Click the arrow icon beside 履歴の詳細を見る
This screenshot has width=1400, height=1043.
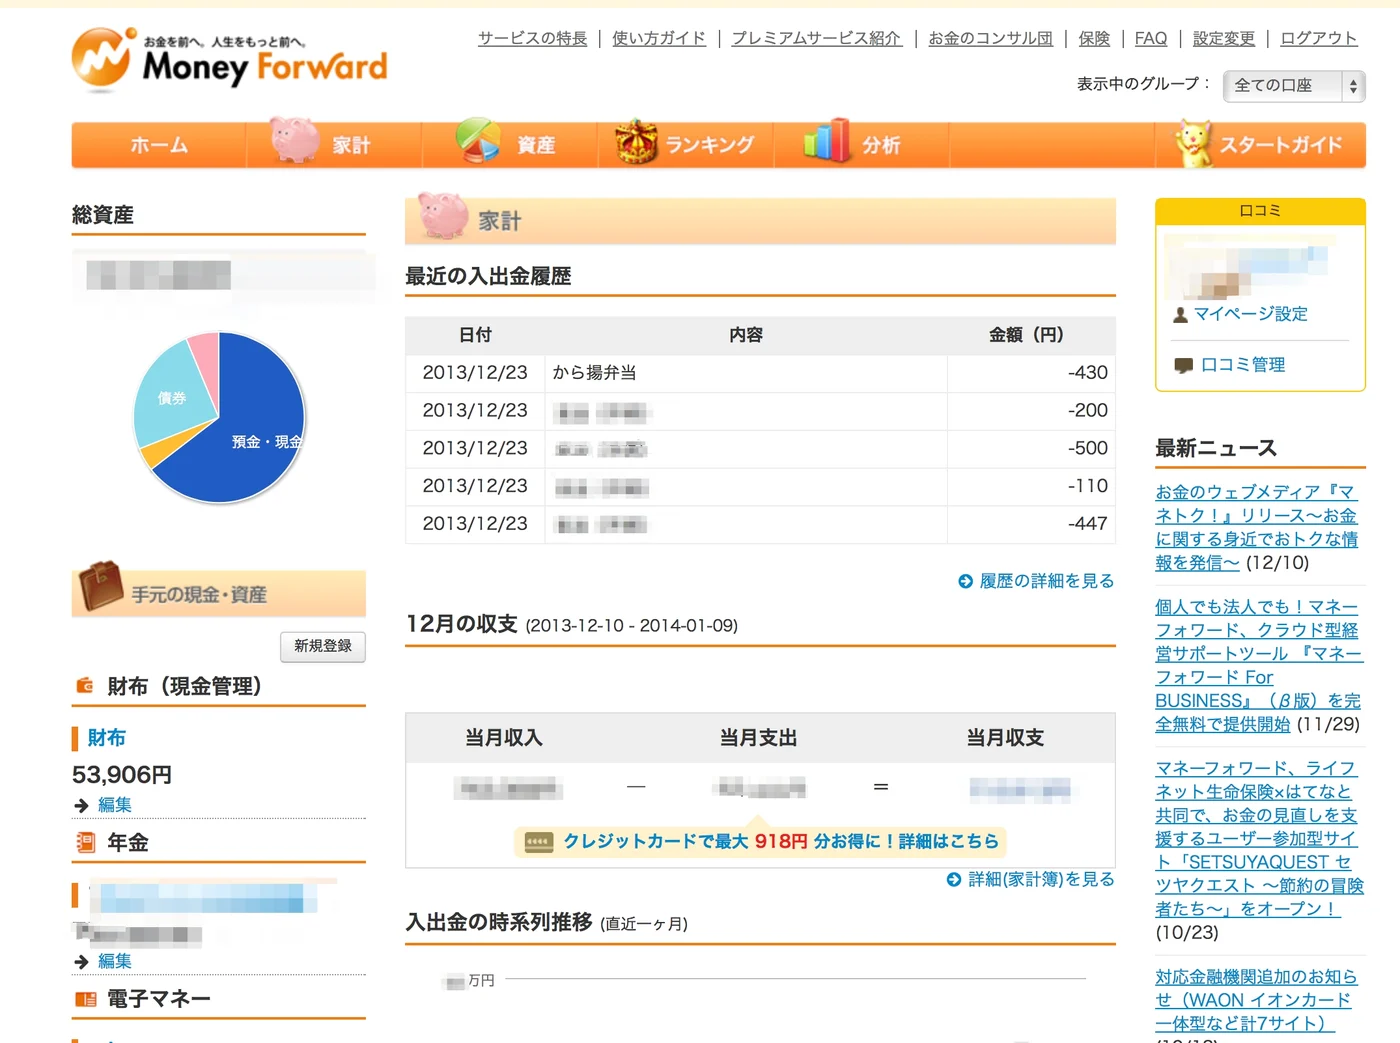[965, 581]
